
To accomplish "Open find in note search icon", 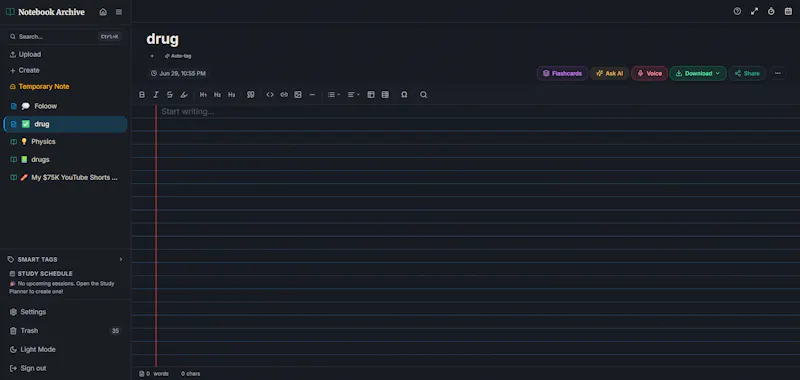I will click(423, 95).
